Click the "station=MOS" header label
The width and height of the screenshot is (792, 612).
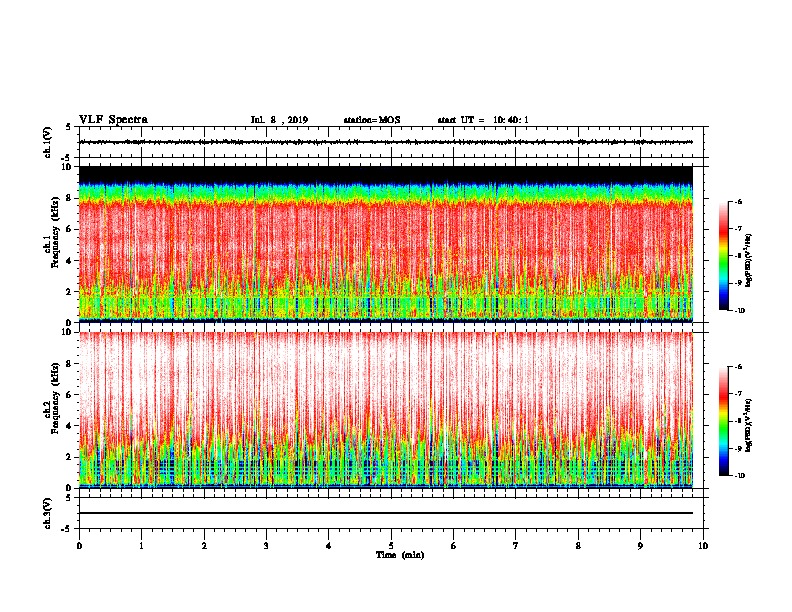(x=372, y=120)
